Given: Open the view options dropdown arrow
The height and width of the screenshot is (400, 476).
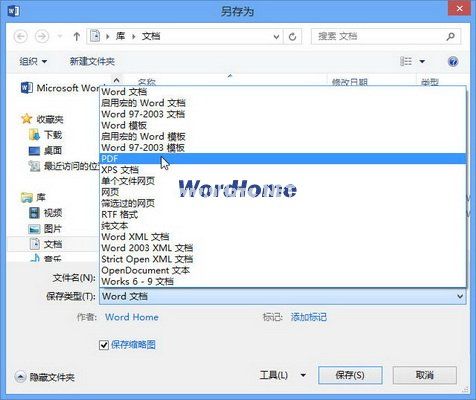Looking at the screenshot, I should pyautogui.click(x=422, y=61).
